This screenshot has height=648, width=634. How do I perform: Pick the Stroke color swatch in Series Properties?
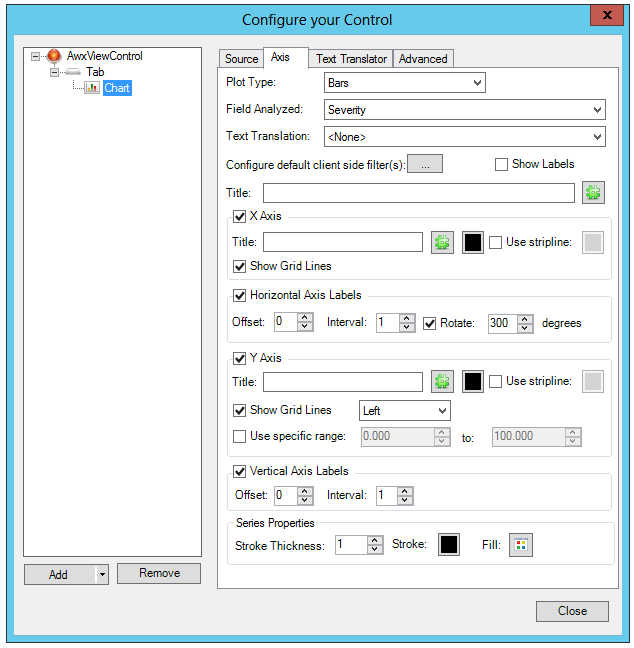pyautogui.click(x=449, y=545)
